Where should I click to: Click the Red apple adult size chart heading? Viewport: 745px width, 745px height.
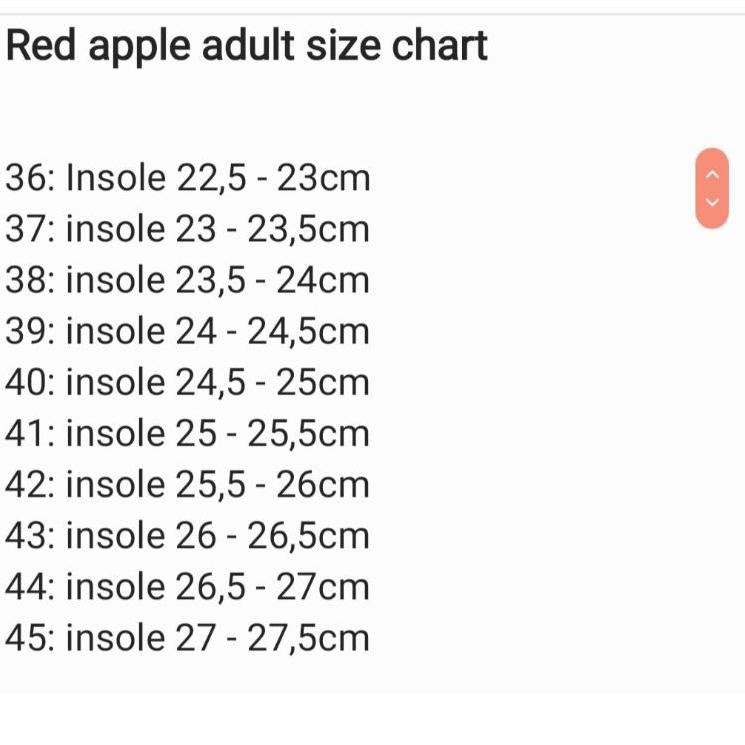[x=247, y=46]
